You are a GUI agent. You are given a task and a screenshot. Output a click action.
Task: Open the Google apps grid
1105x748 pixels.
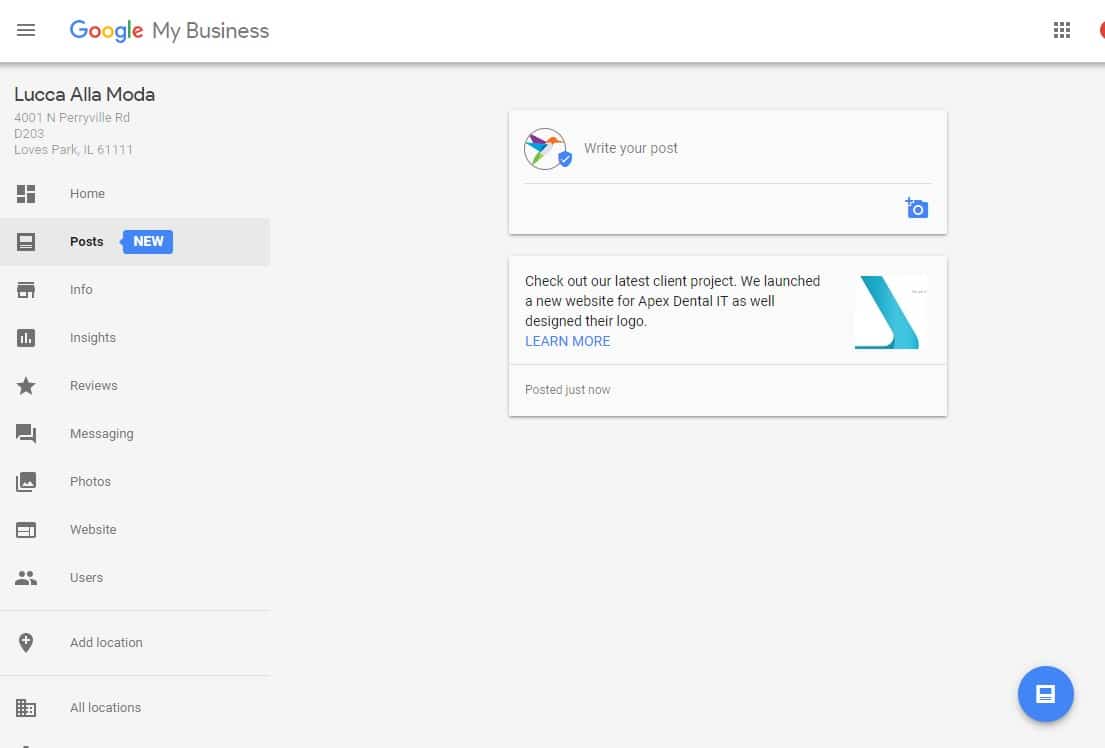tap(1061, 30)
